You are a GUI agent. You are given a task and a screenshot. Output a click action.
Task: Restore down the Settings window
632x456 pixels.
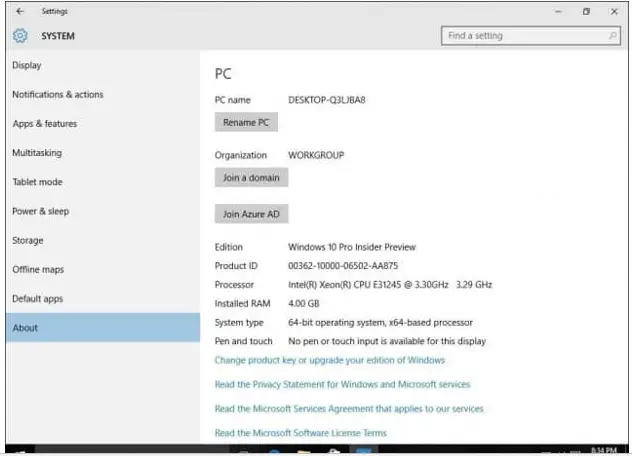586,11
